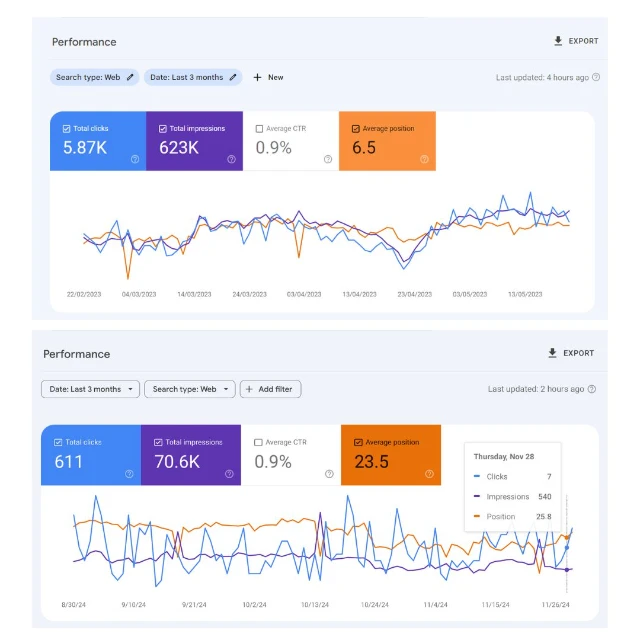This screenshot has height=640, width=640.
Task: Click the help icon next to 'Last updated: 2 hours ago'
Action: click(592, 389)
